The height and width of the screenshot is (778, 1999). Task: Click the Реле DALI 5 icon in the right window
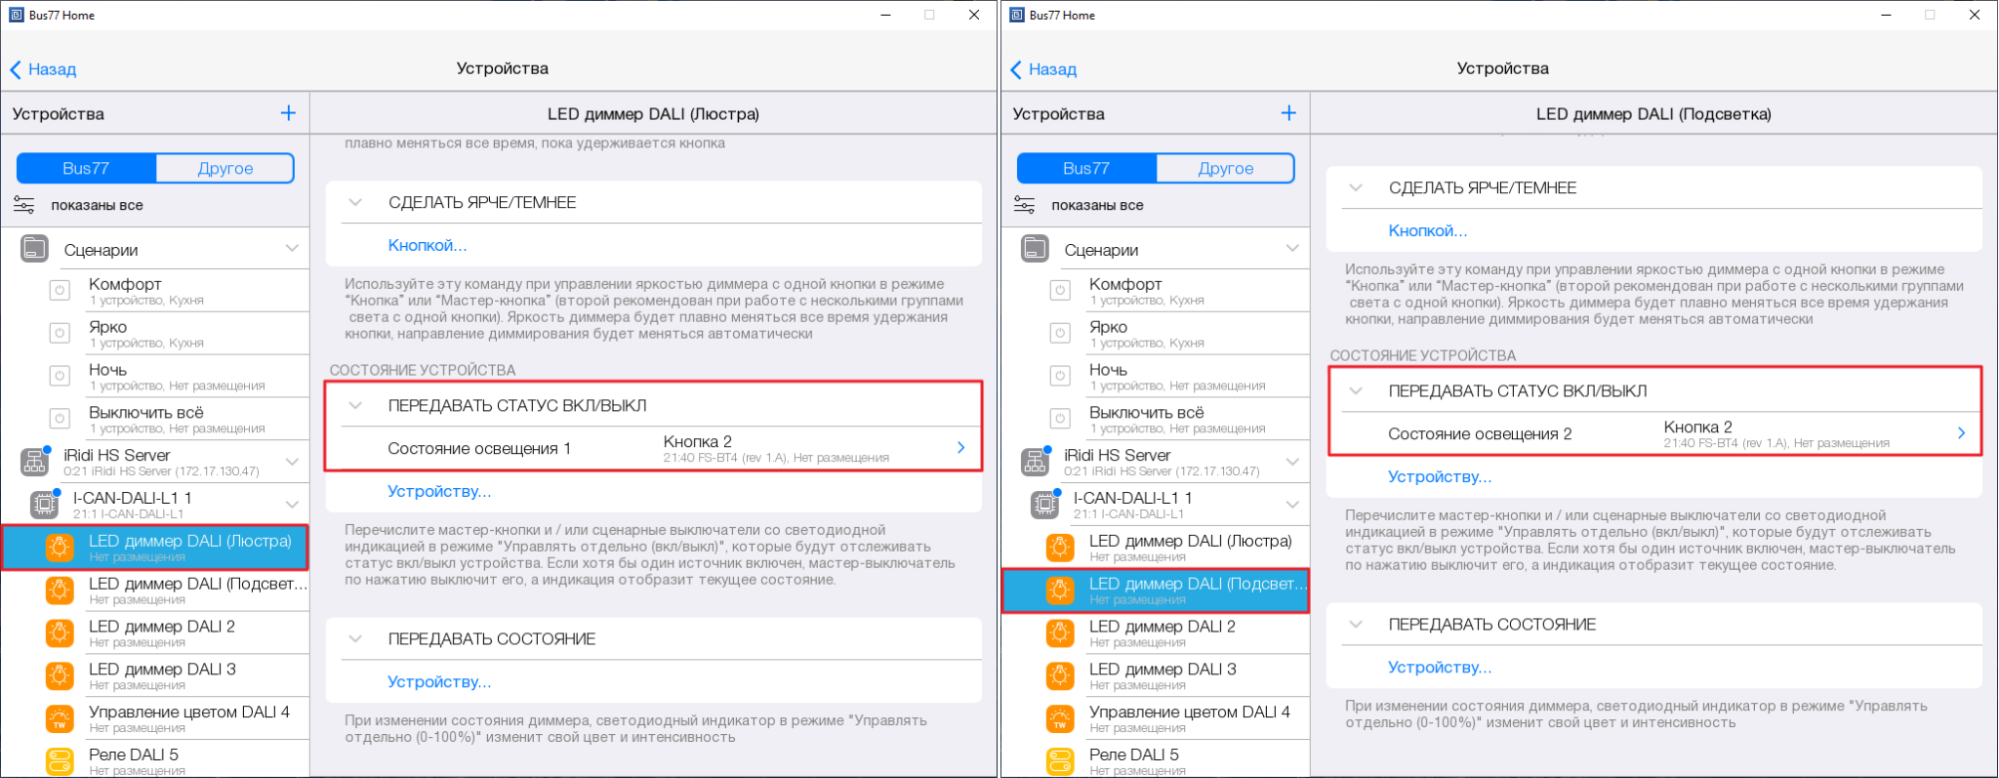1060,761
